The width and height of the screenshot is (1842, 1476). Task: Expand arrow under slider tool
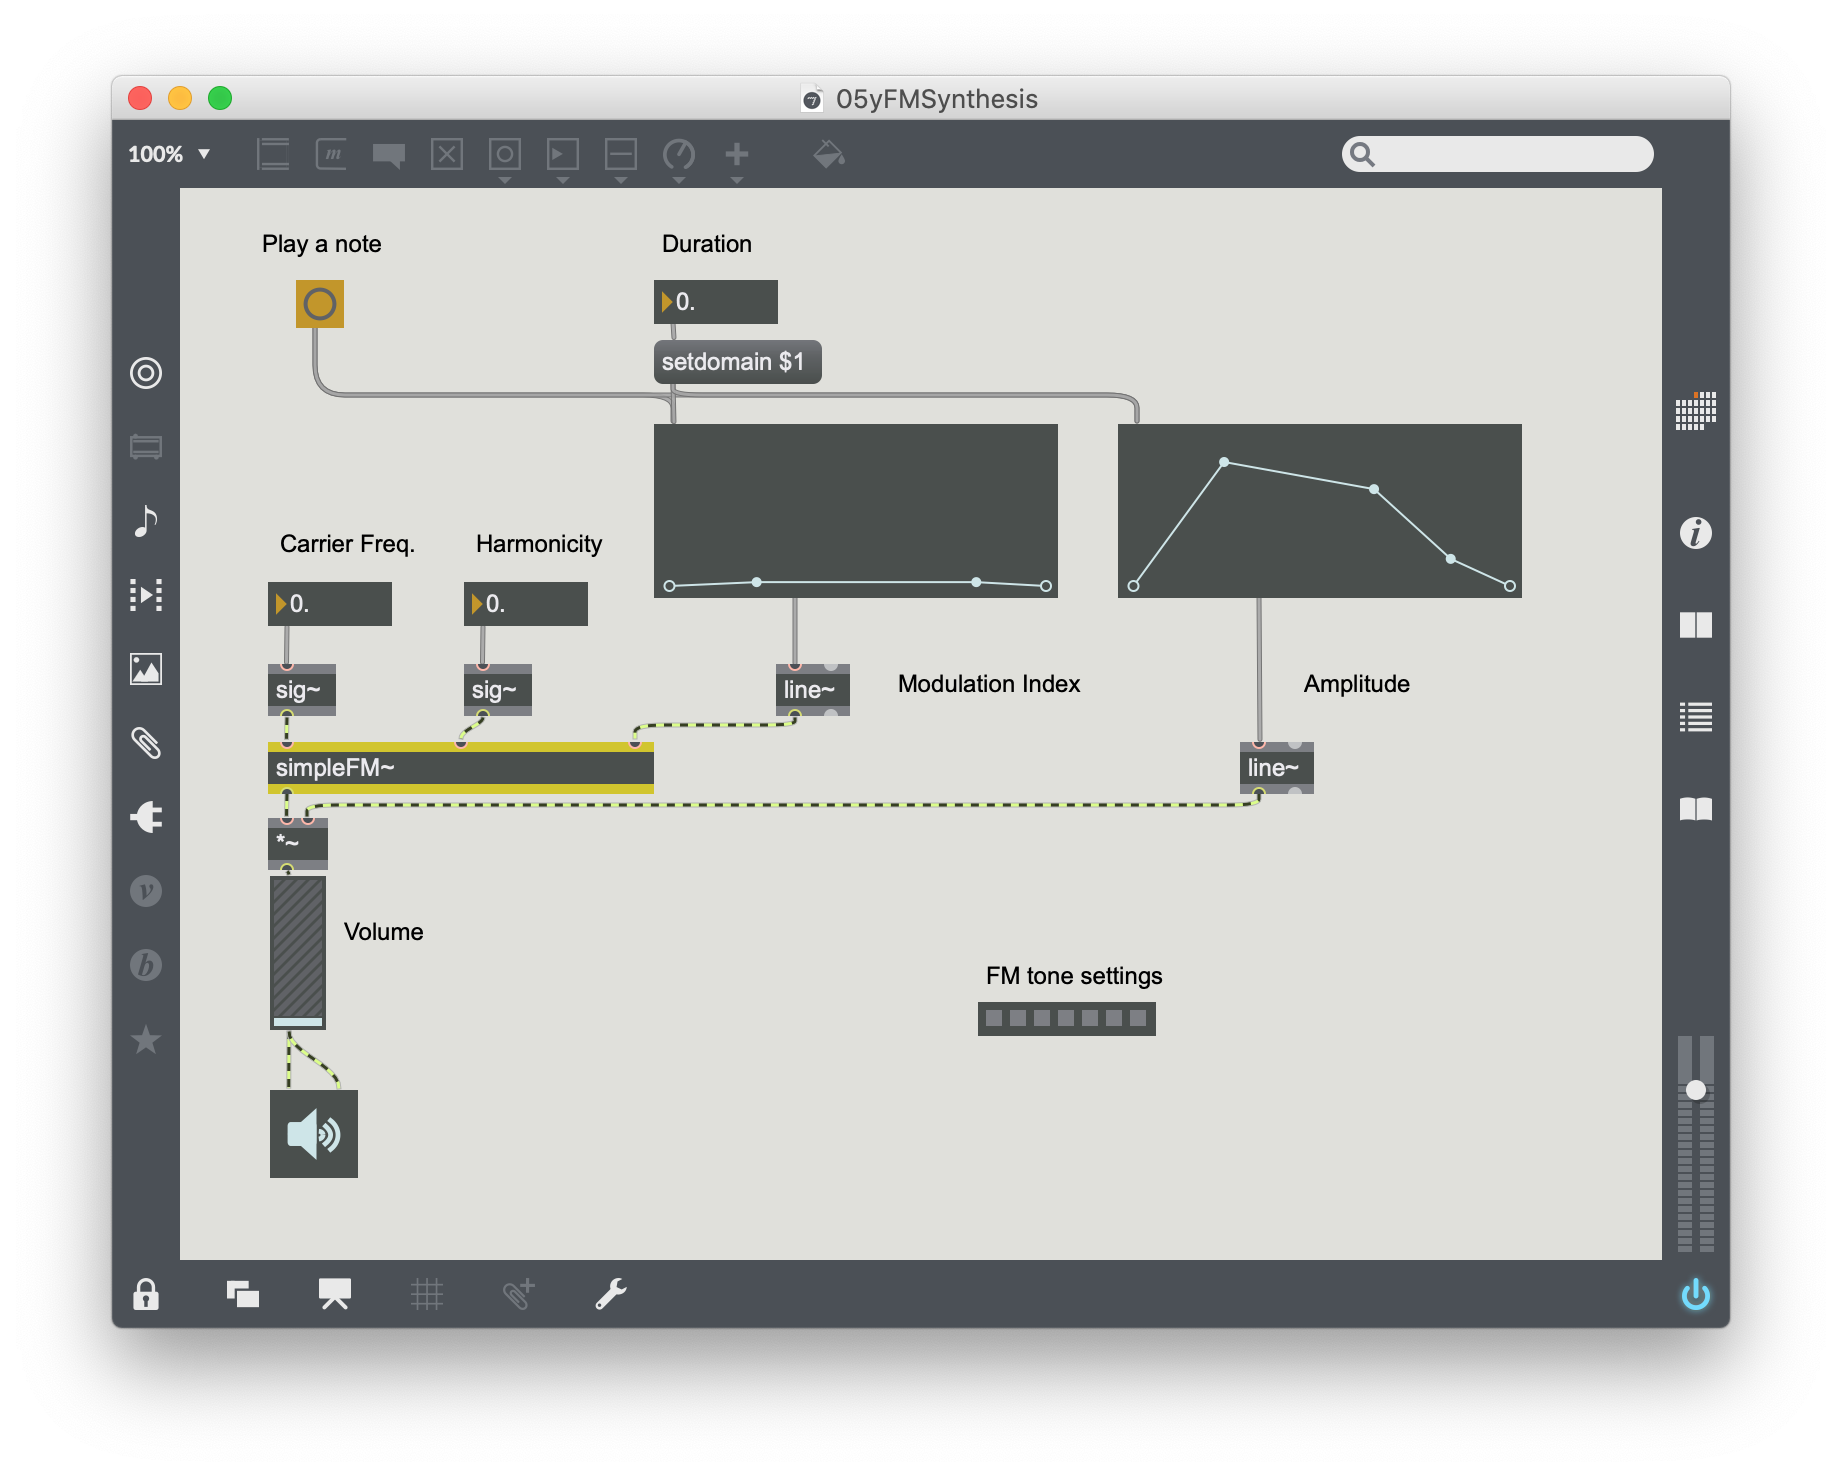620,180
